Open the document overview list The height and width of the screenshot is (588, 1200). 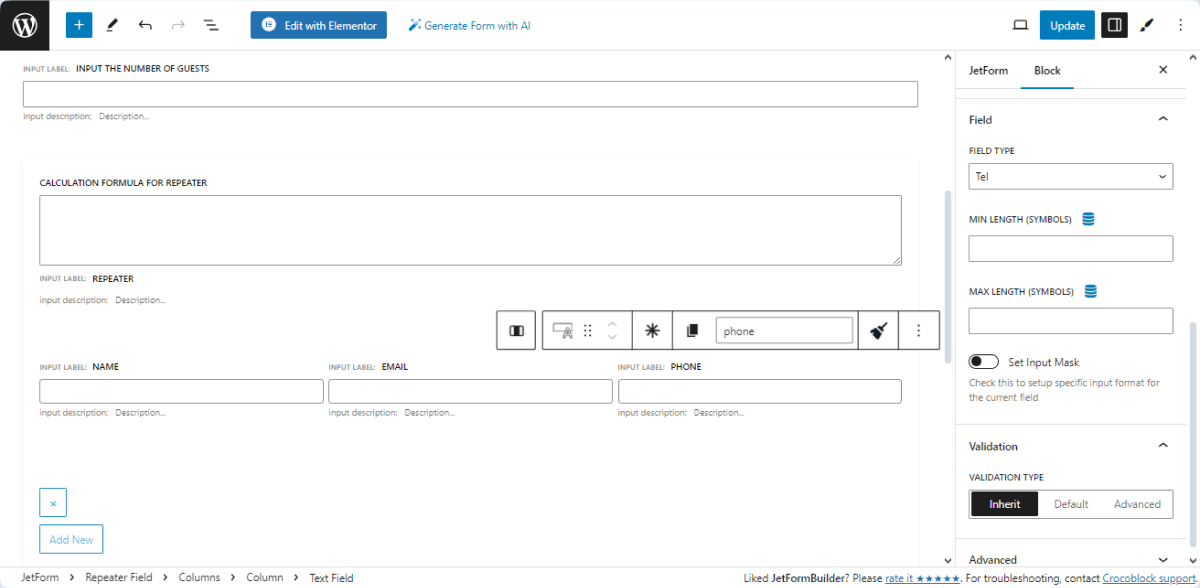click(x=211, y=24)
